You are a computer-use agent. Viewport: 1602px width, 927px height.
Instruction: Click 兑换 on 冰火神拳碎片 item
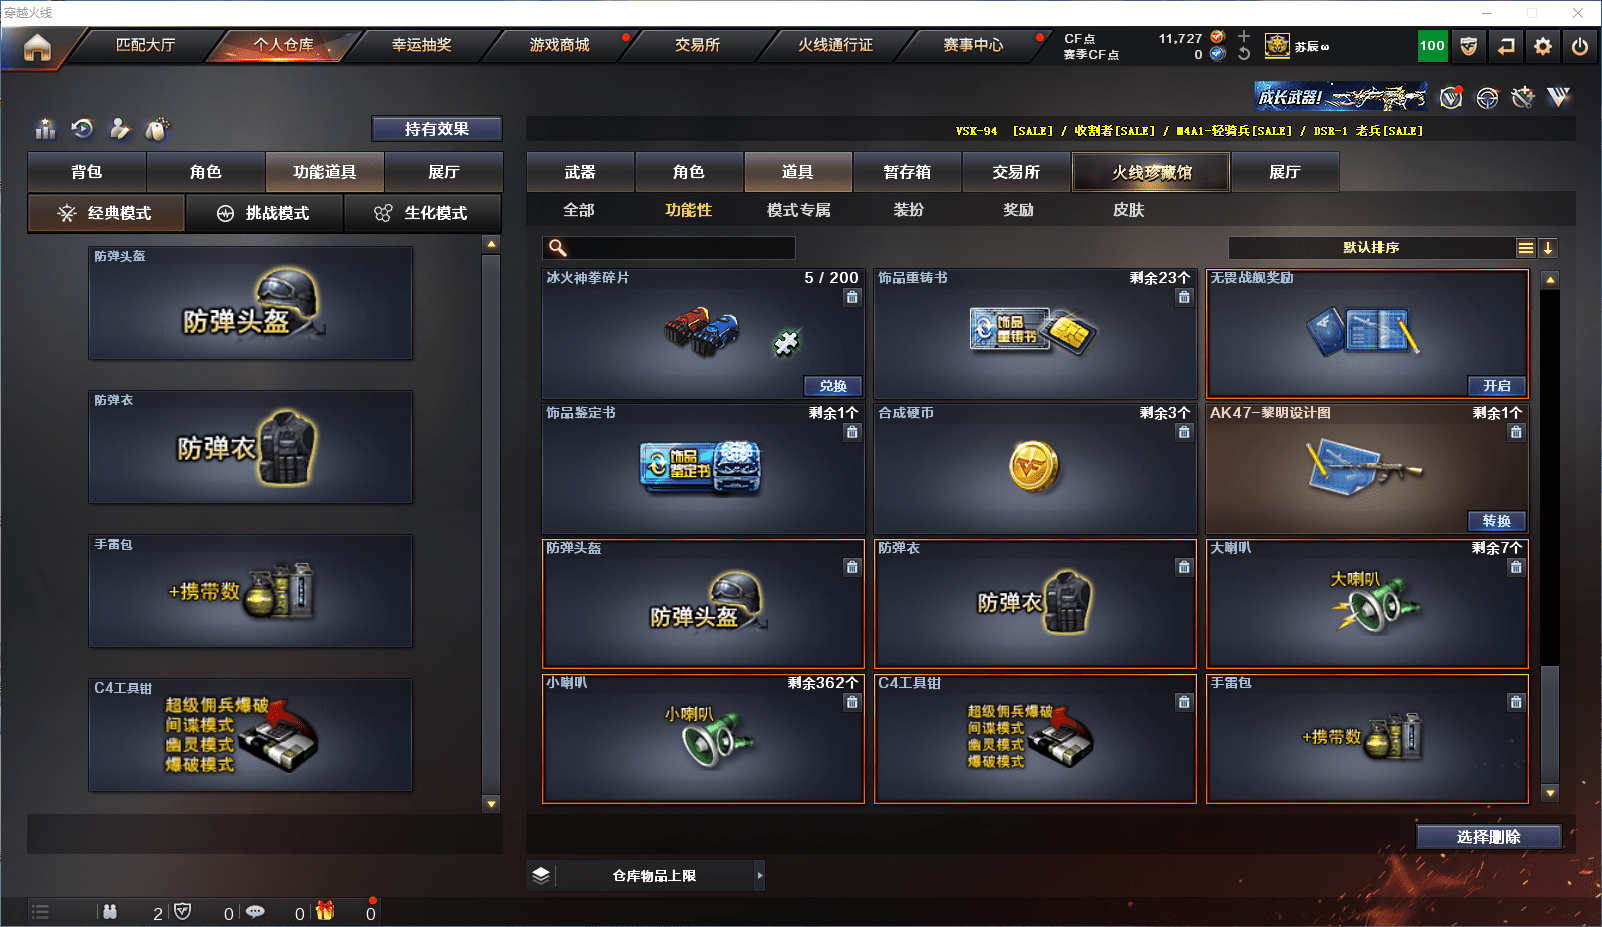(833, 386)
